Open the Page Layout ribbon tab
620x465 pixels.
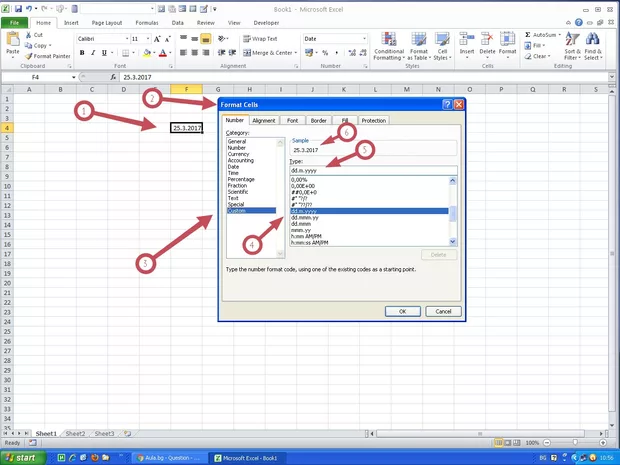pyautogui.click(x=109, y=21)
